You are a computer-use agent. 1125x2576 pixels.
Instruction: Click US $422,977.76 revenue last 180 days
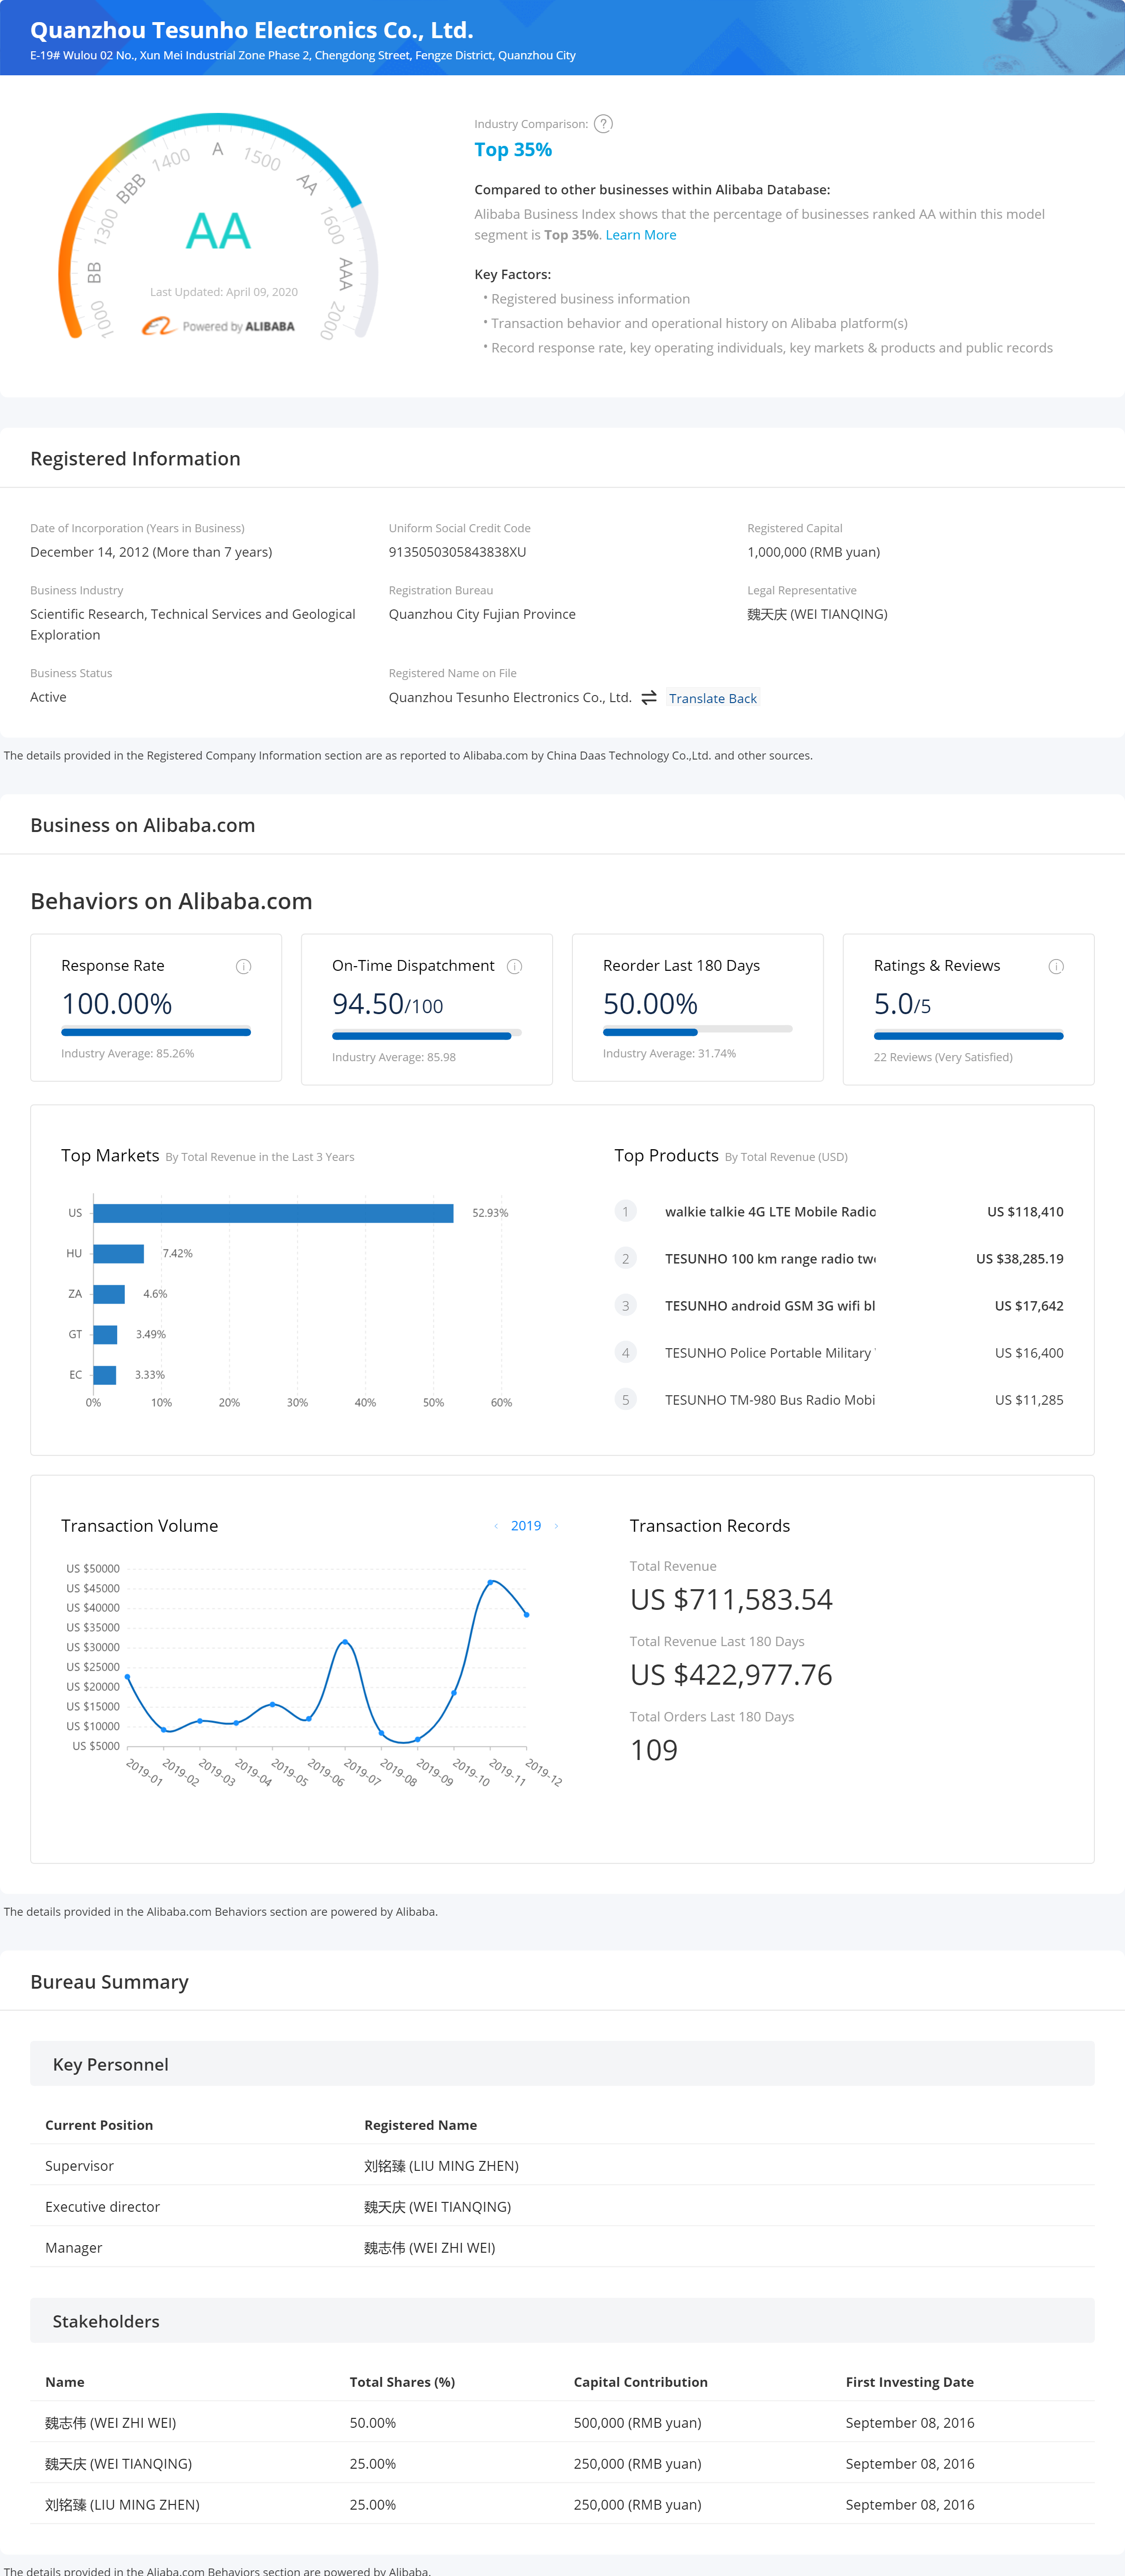(731, 1675)
